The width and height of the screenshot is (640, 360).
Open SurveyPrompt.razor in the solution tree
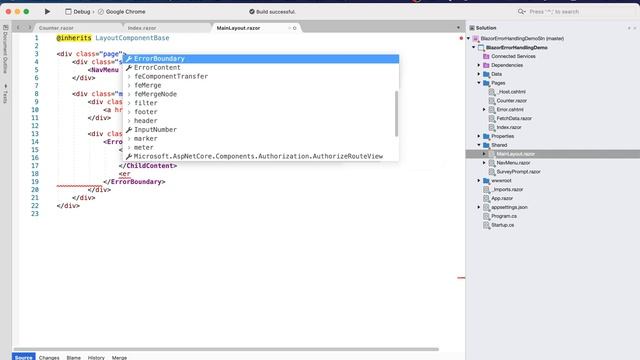coord(518,172)
